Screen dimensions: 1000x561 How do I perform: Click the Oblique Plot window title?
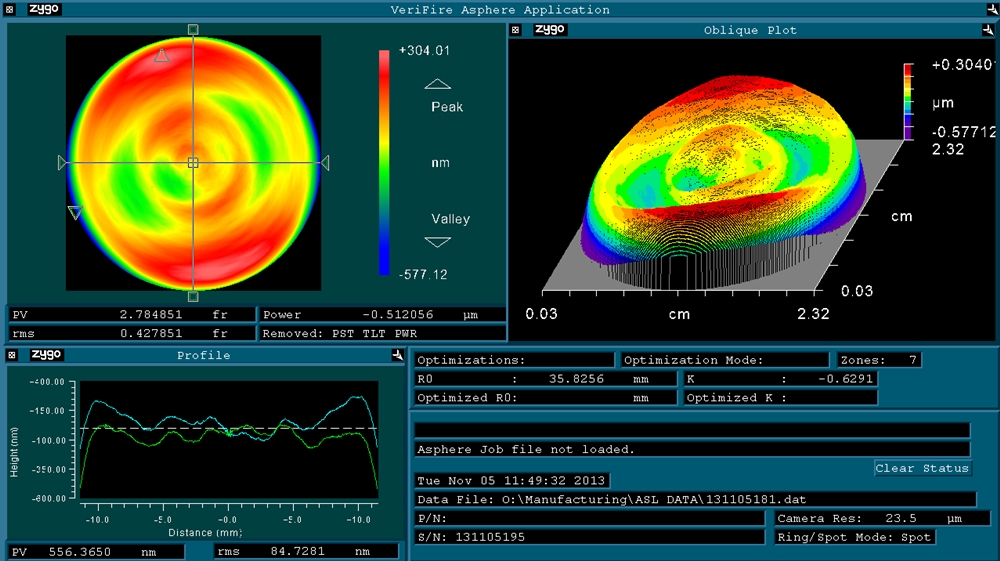pos(750,30)
